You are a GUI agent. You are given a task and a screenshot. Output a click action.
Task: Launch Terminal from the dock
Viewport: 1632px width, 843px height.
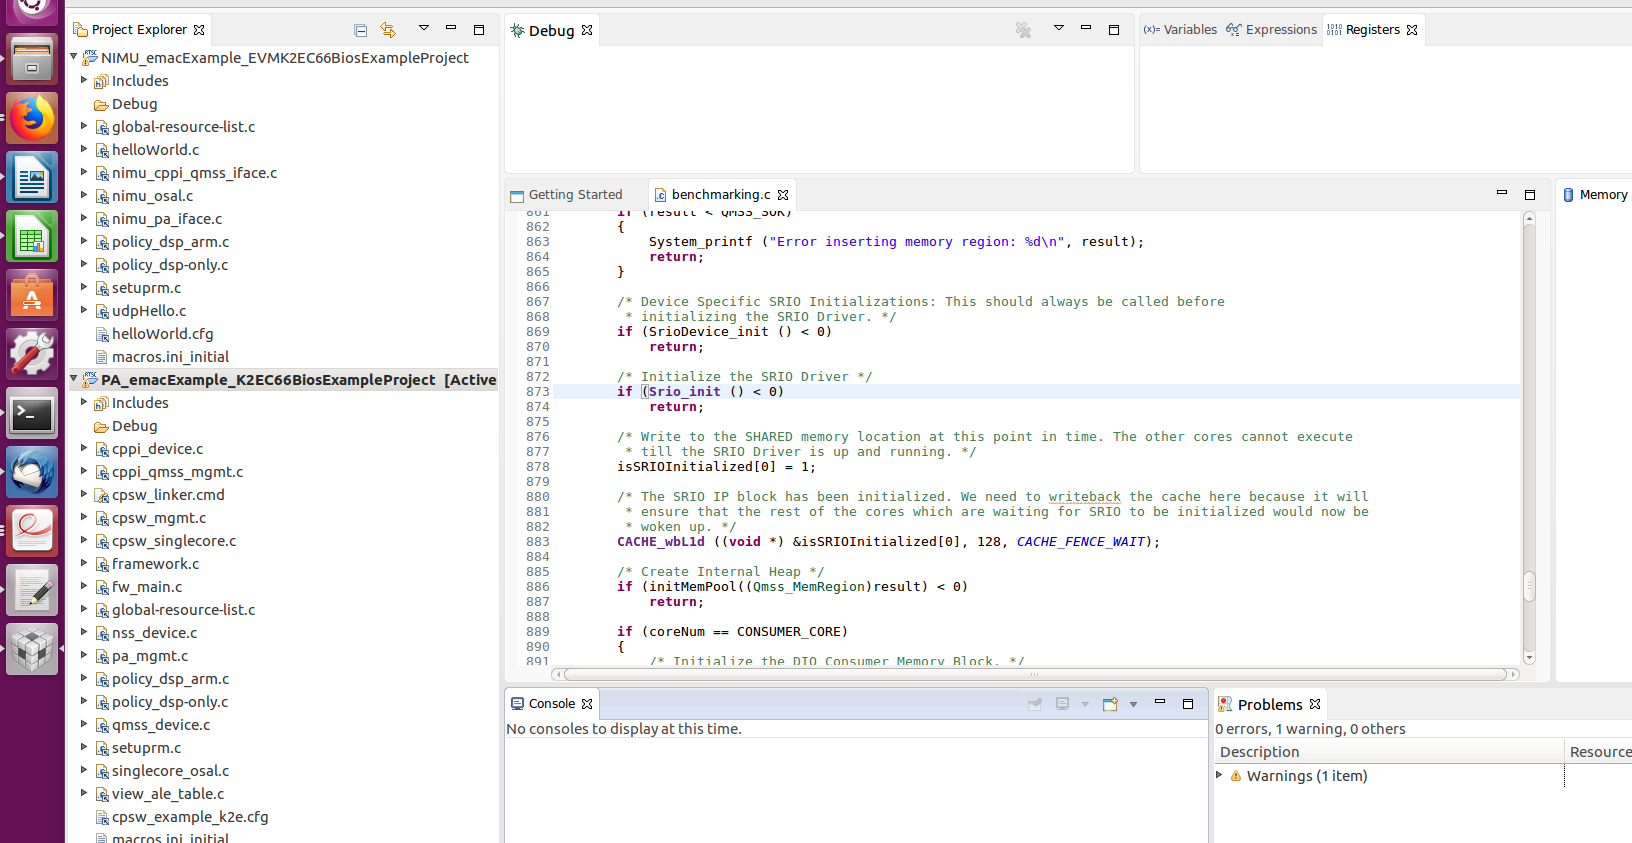click(x=32, y=413)
